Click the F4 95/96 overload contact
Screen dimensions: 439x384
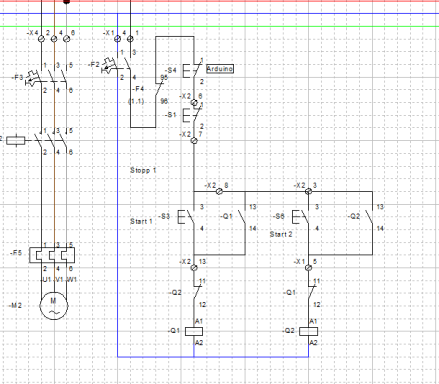tap(159, 89)
